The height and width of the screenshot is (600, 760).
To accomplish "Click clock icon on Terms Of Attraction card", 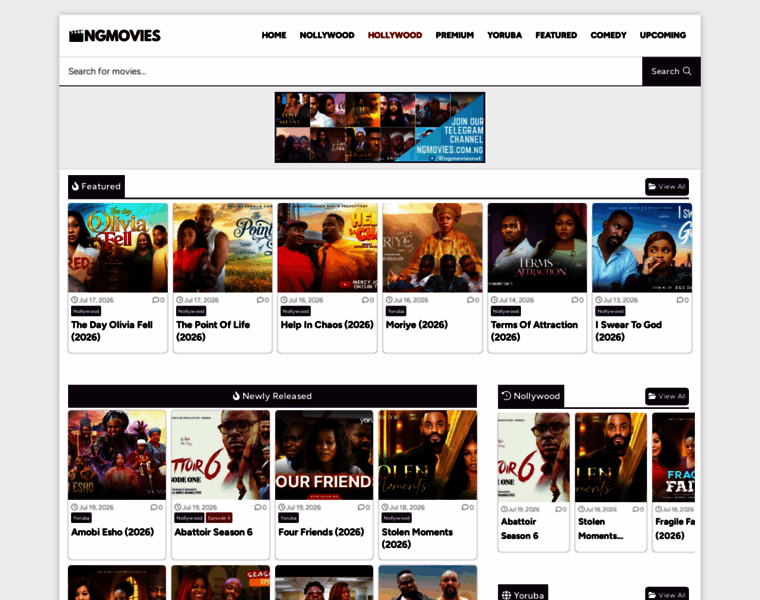I will (x=494, y=300).
